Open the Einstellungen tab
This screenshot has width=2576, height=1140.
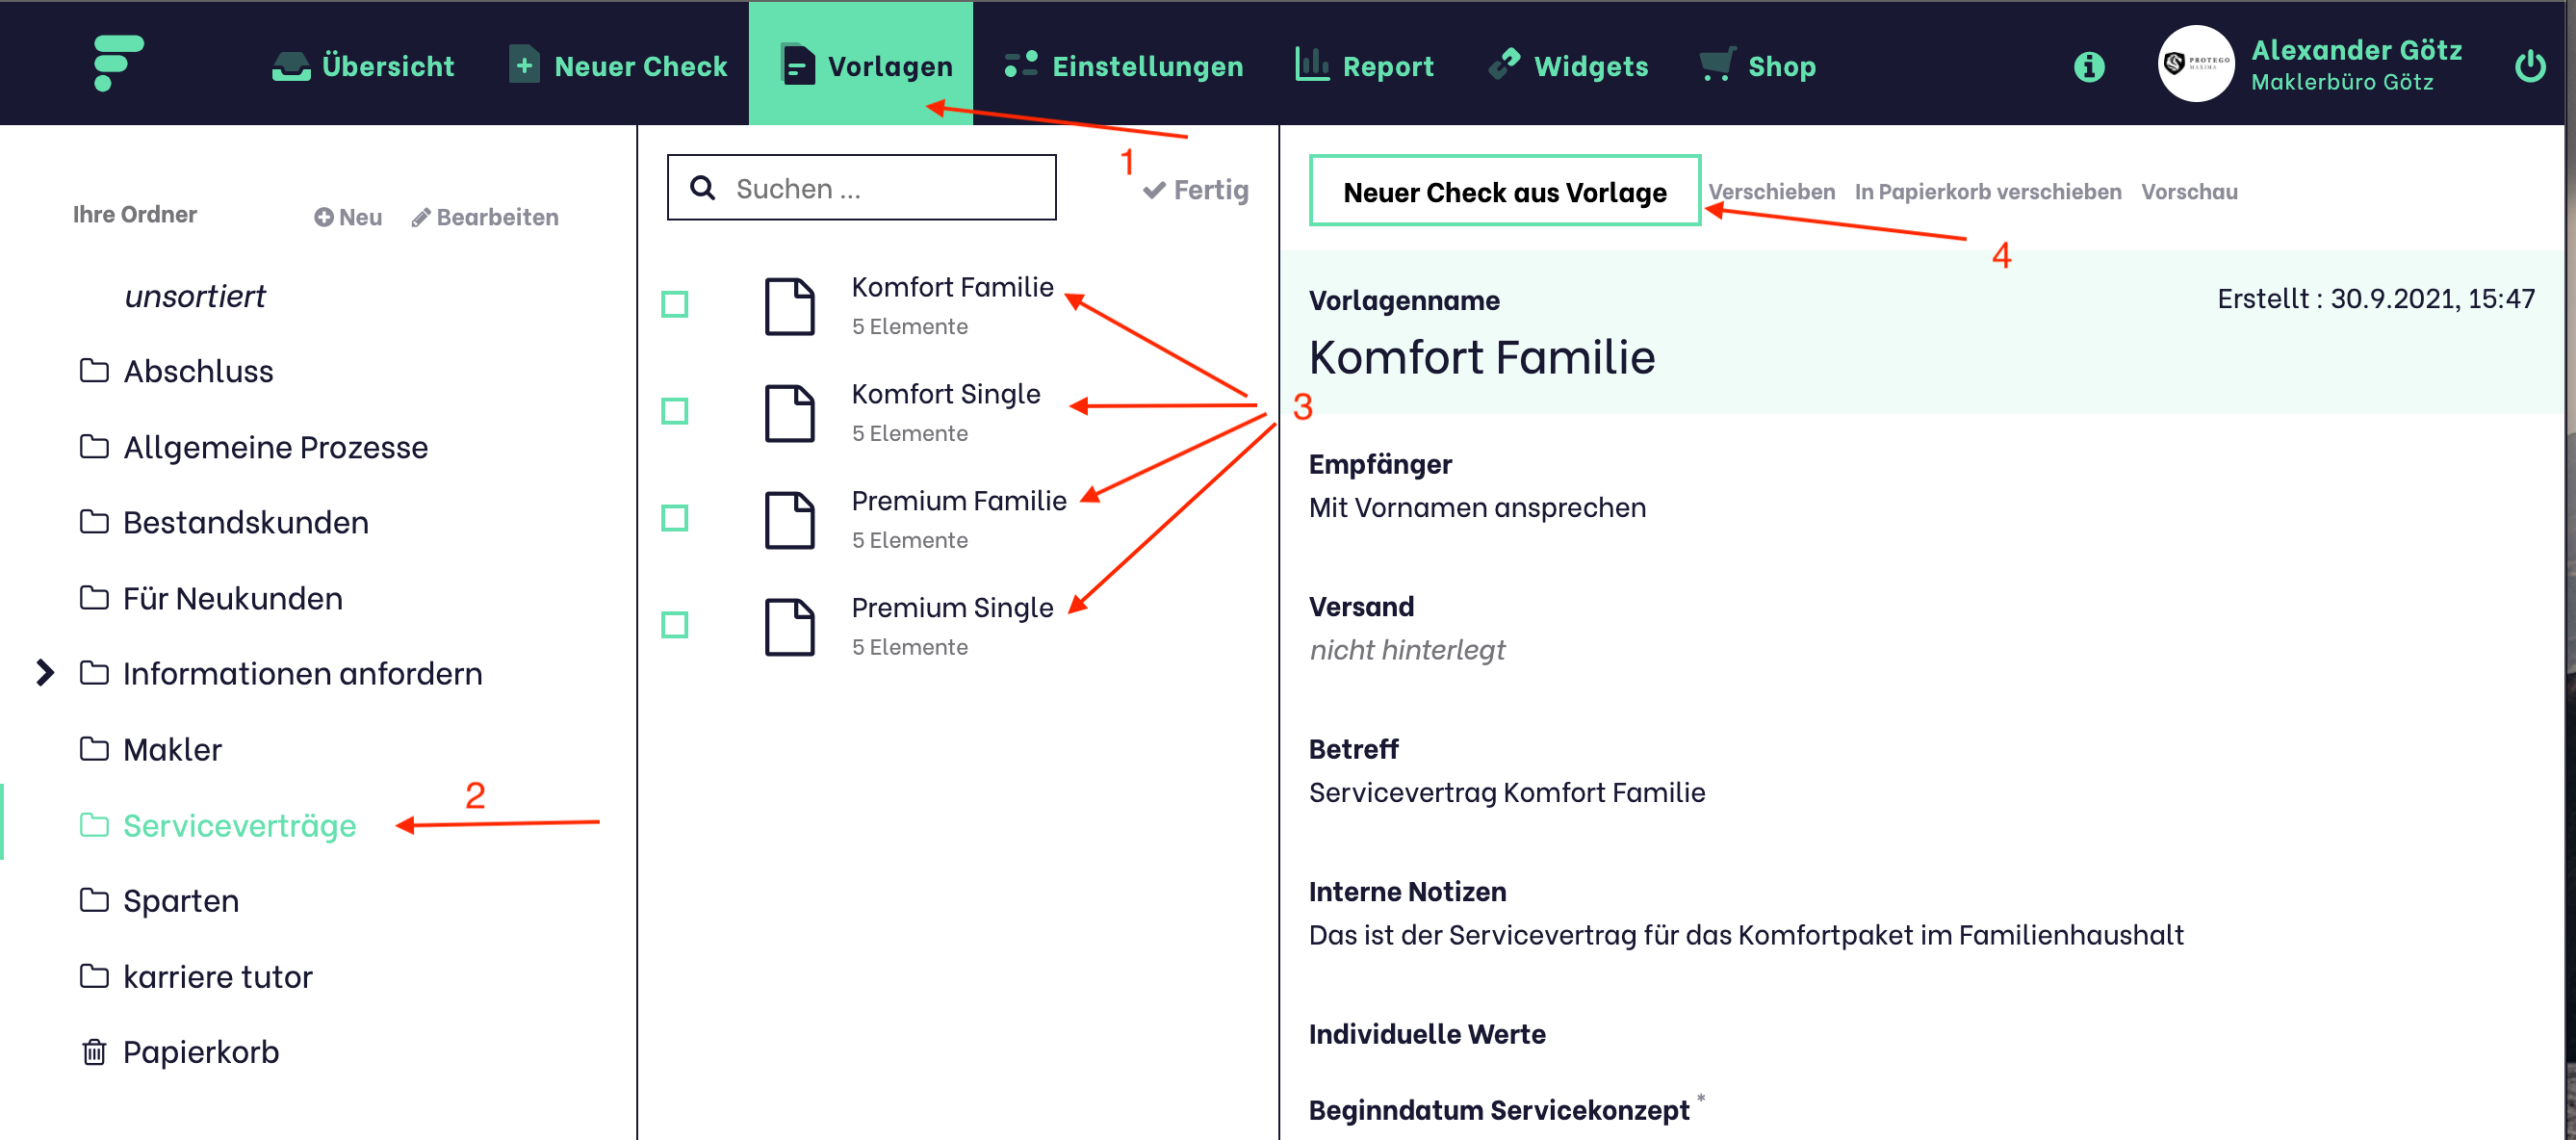tap(1123, 66)
